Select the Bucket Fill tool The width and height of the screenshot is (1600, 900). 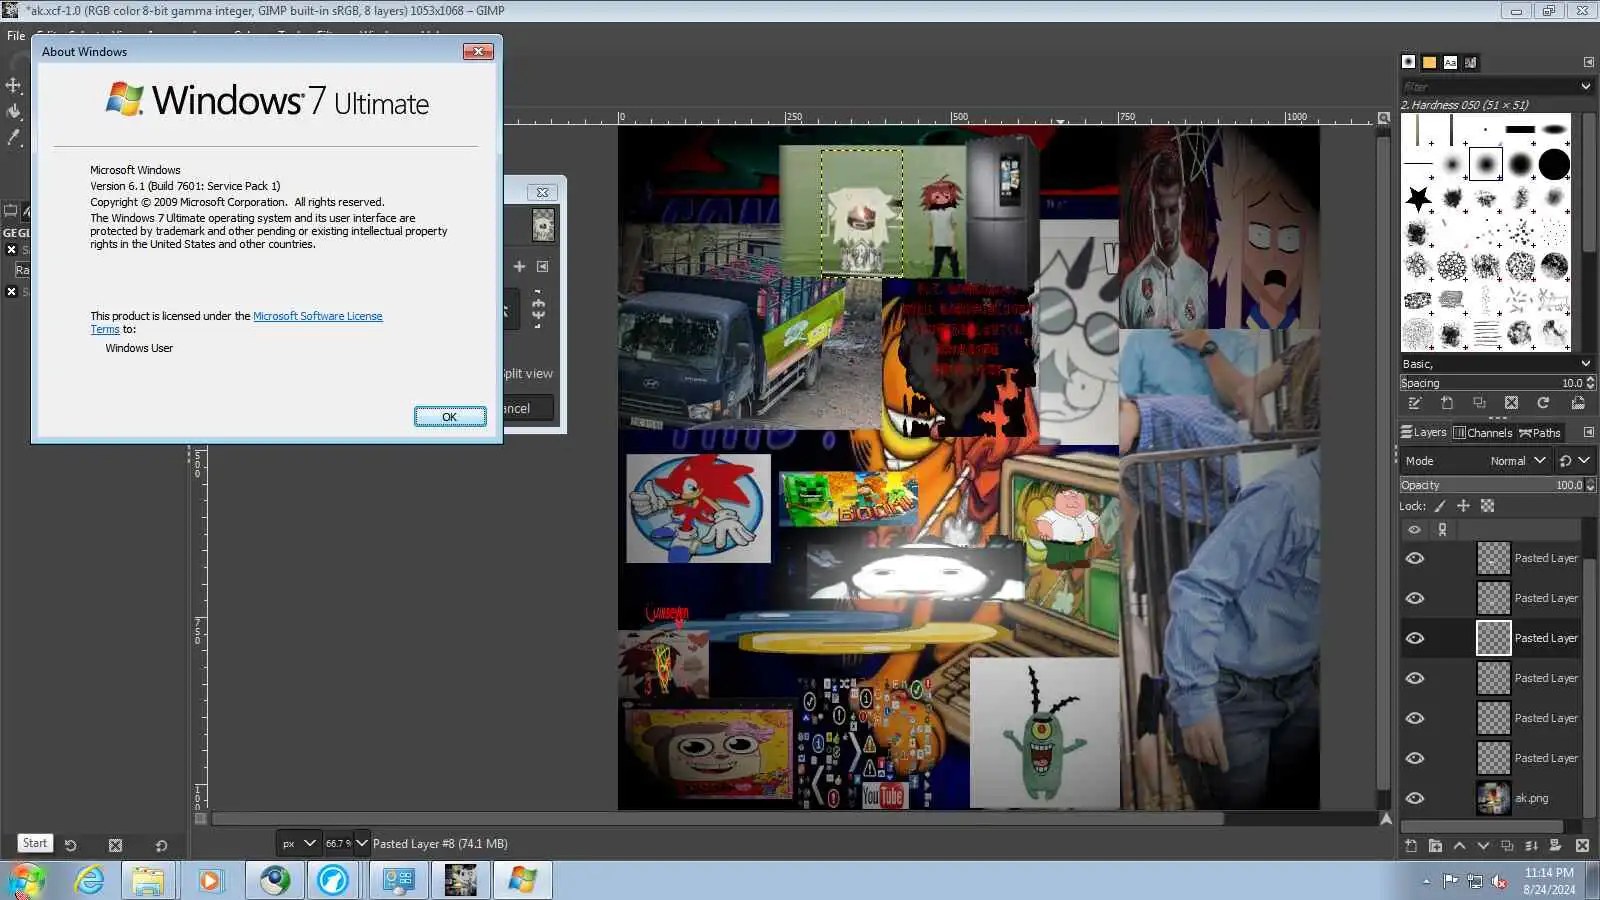(x=14, y=112)
